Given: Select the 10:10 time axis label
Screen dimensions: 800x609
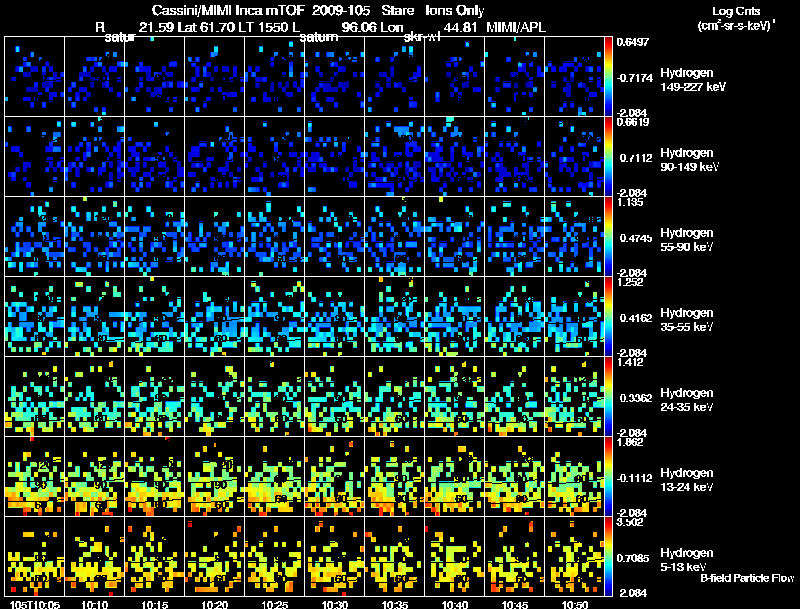Looking at the screenshot, I should 94,604.
